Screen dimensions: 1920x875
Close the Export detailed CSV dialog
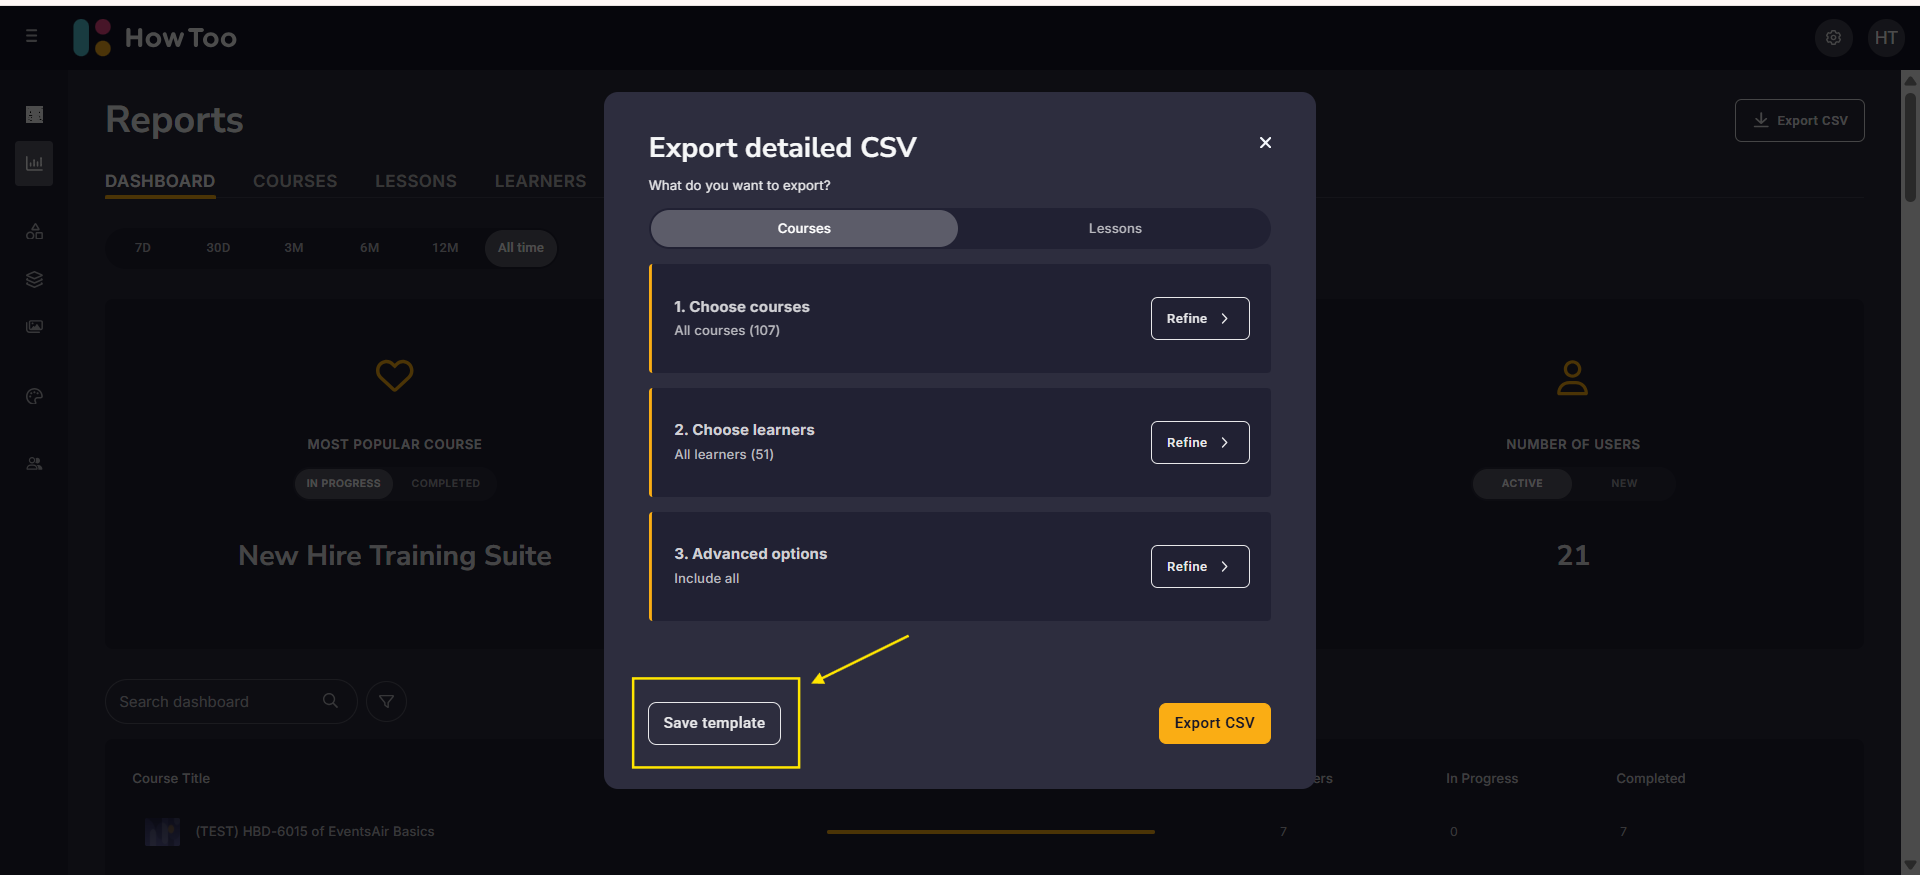[x=1265, y=143]
